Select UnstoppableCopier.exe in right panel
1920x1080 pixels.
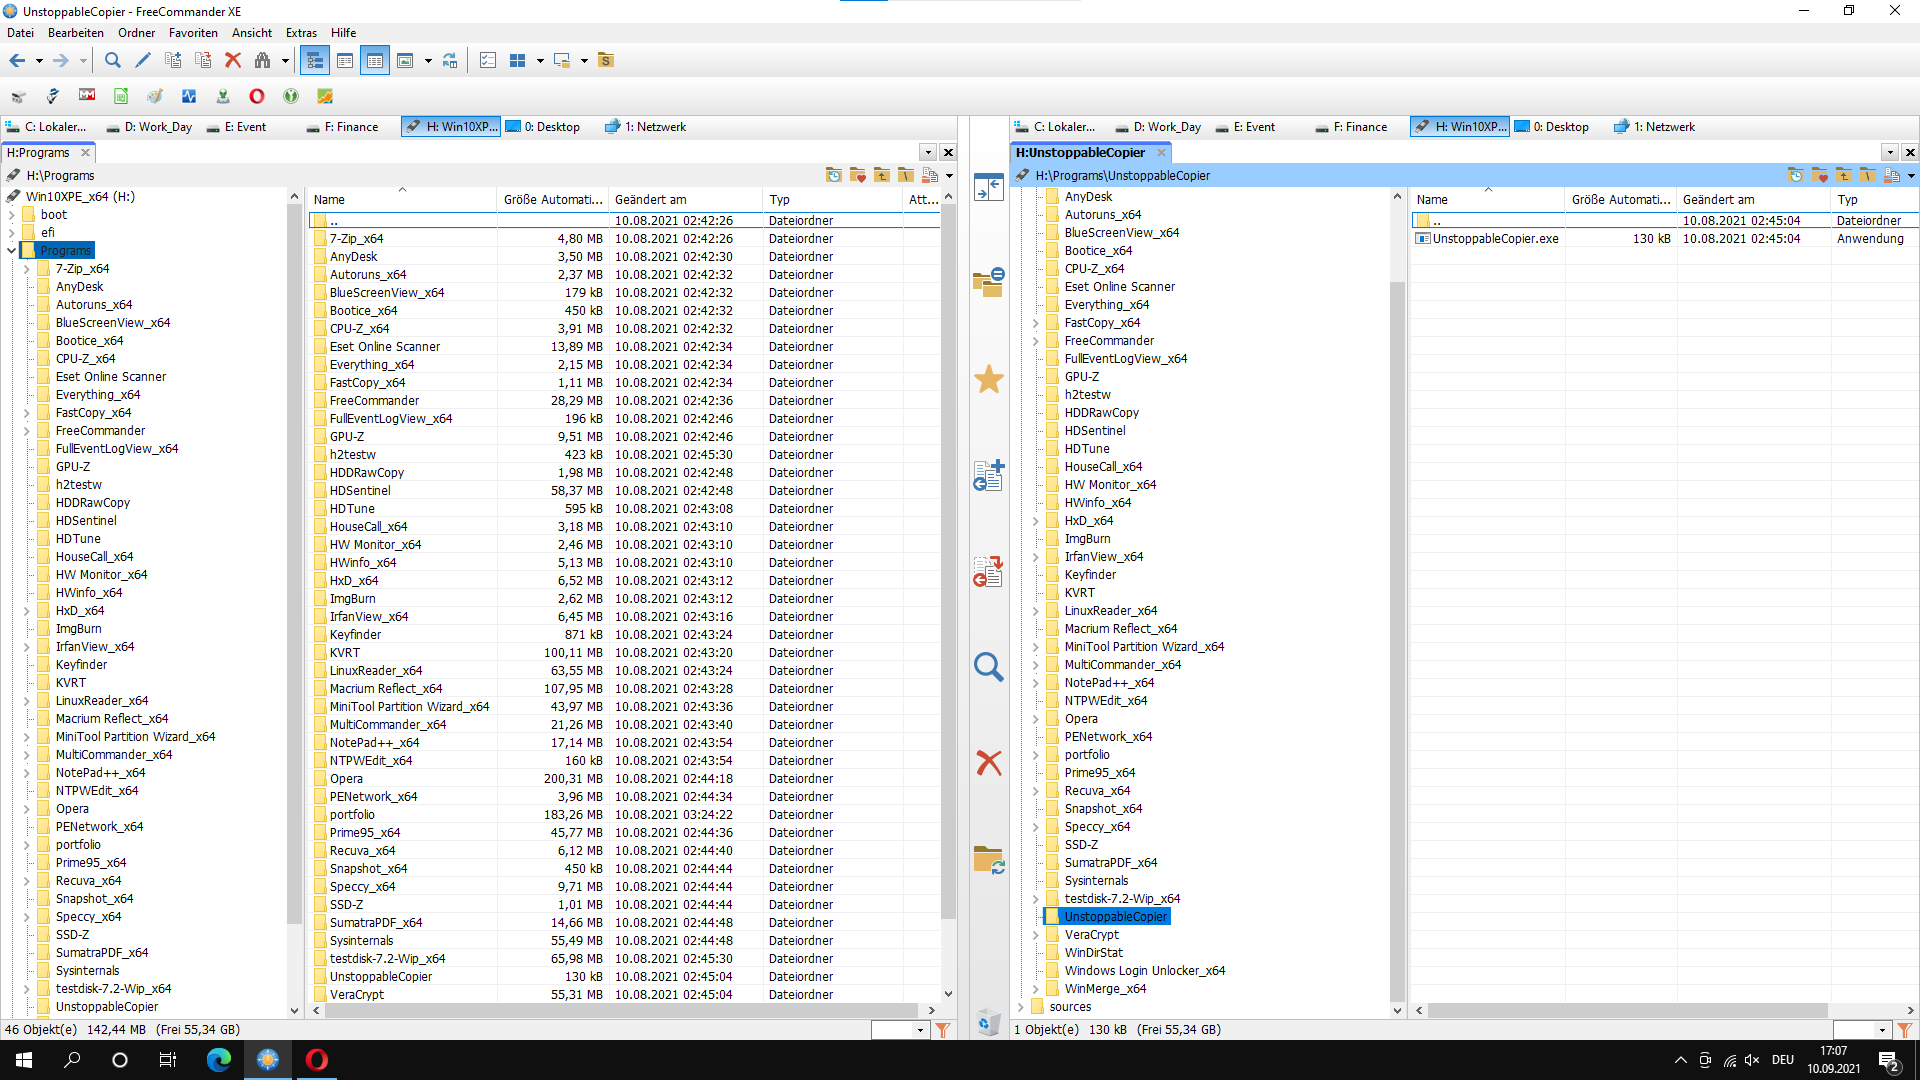1494,239
